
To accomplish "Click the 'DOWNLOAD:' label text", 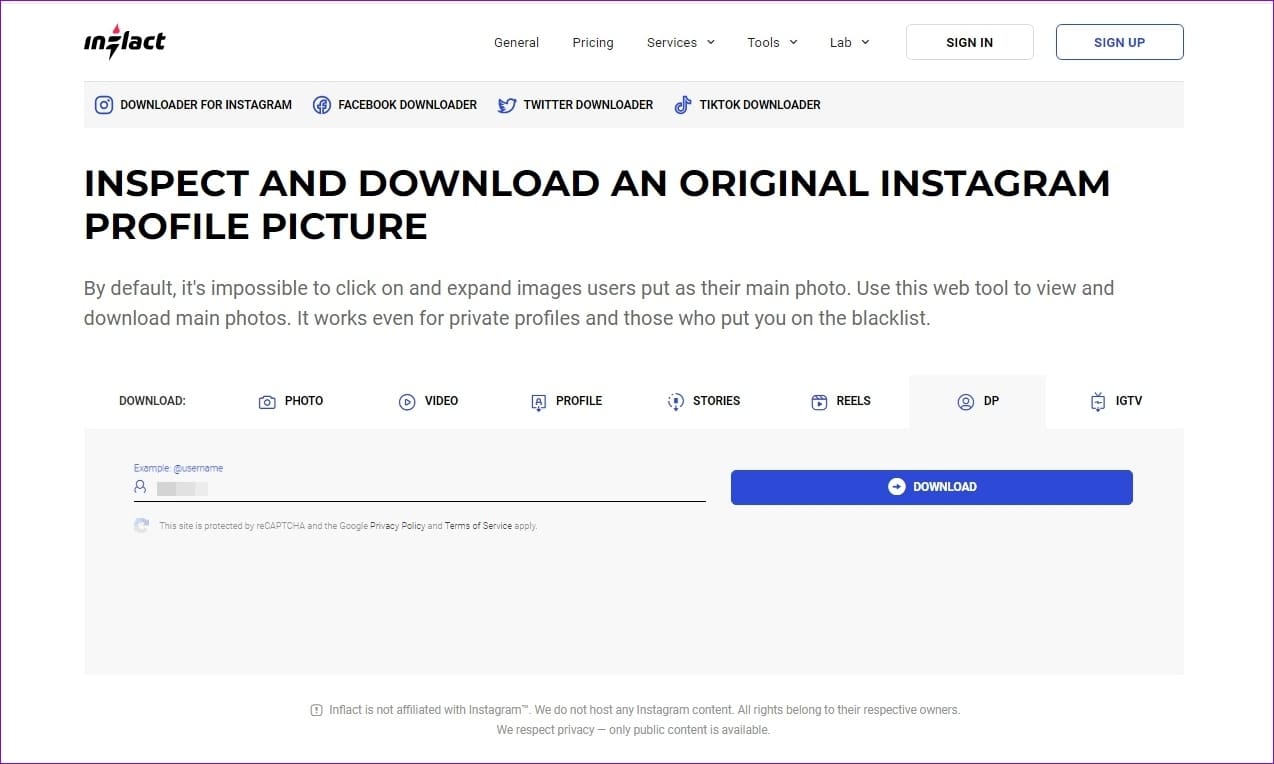I will coord(152,401).
